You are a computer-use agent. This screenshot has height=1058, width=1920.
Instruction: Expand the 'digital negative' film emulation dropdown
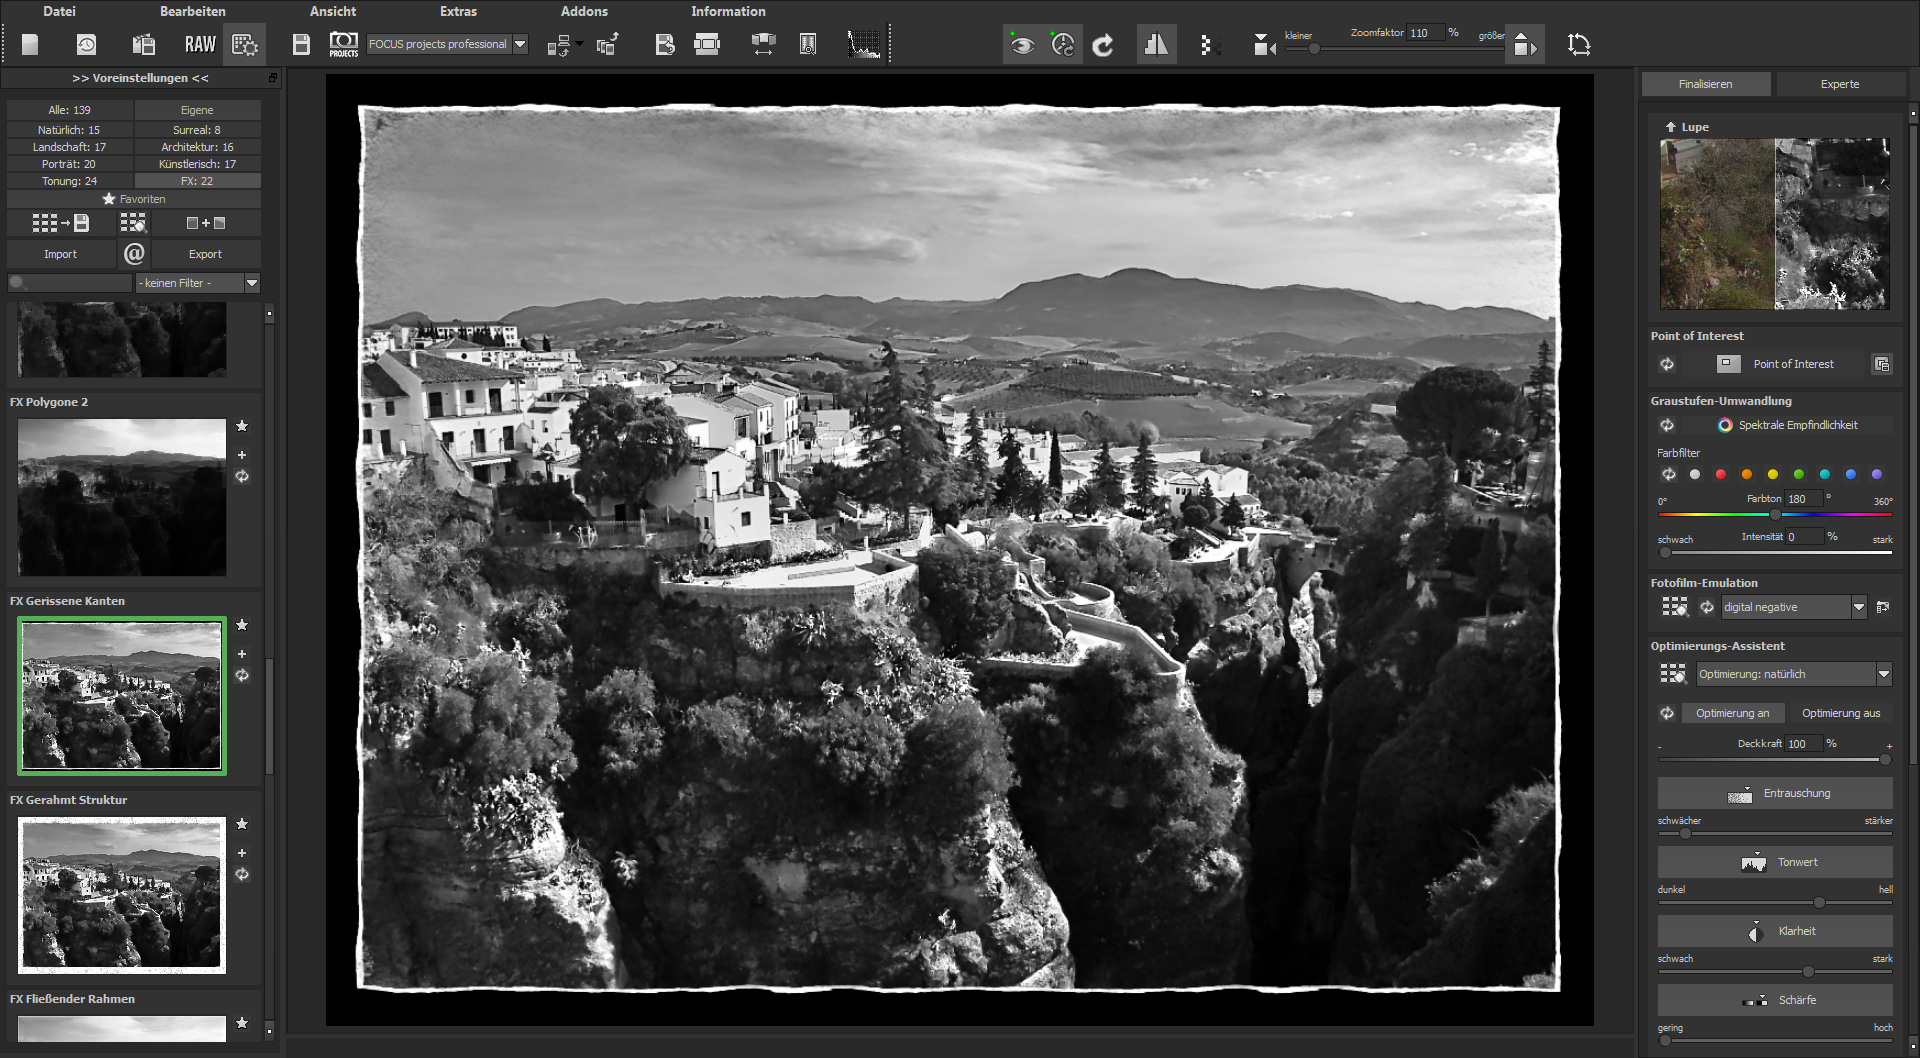(x=1859, y=606)
